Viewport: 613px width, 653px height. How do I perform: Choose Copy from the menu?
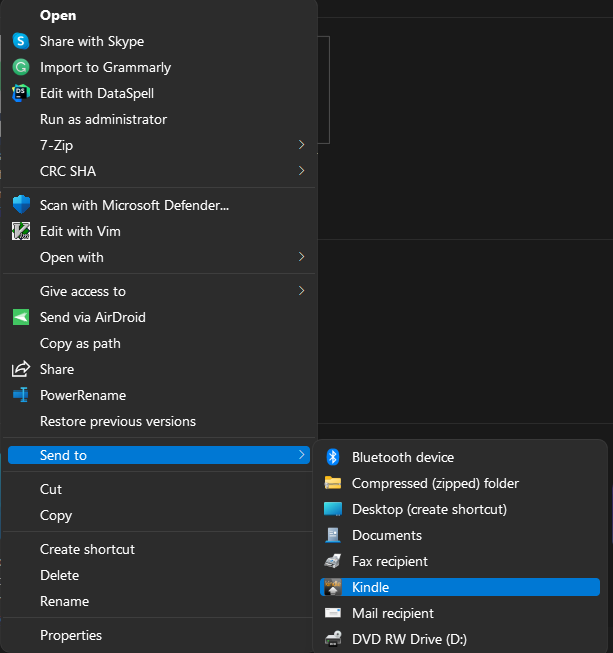point(159,515)
